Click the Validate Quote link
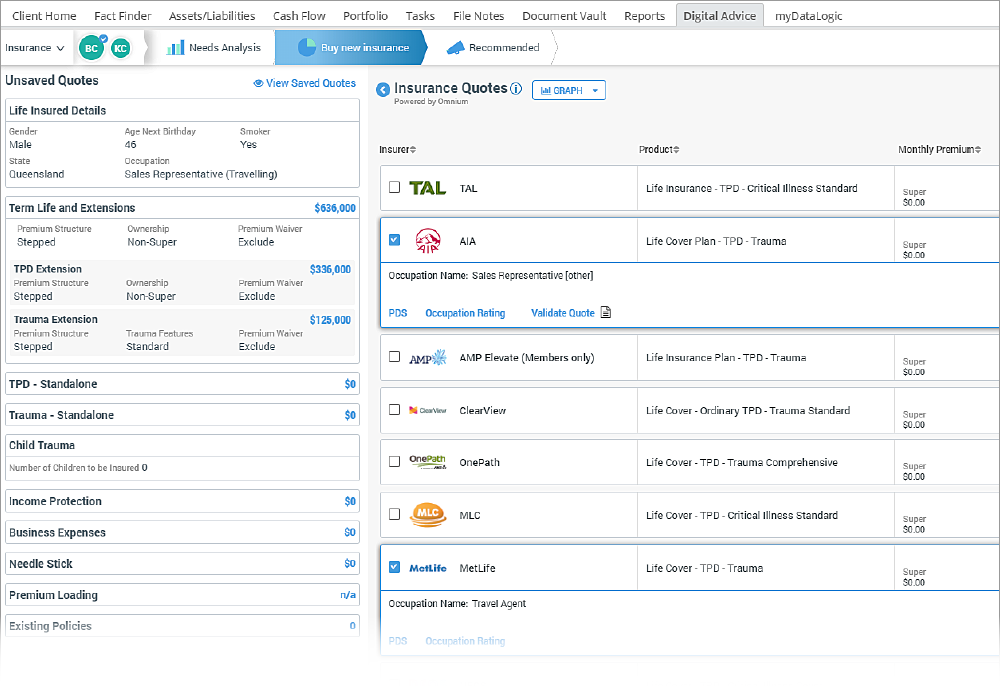Image resolution: width=1000 pixels, height=700 pixels. [x=562, y=313]
